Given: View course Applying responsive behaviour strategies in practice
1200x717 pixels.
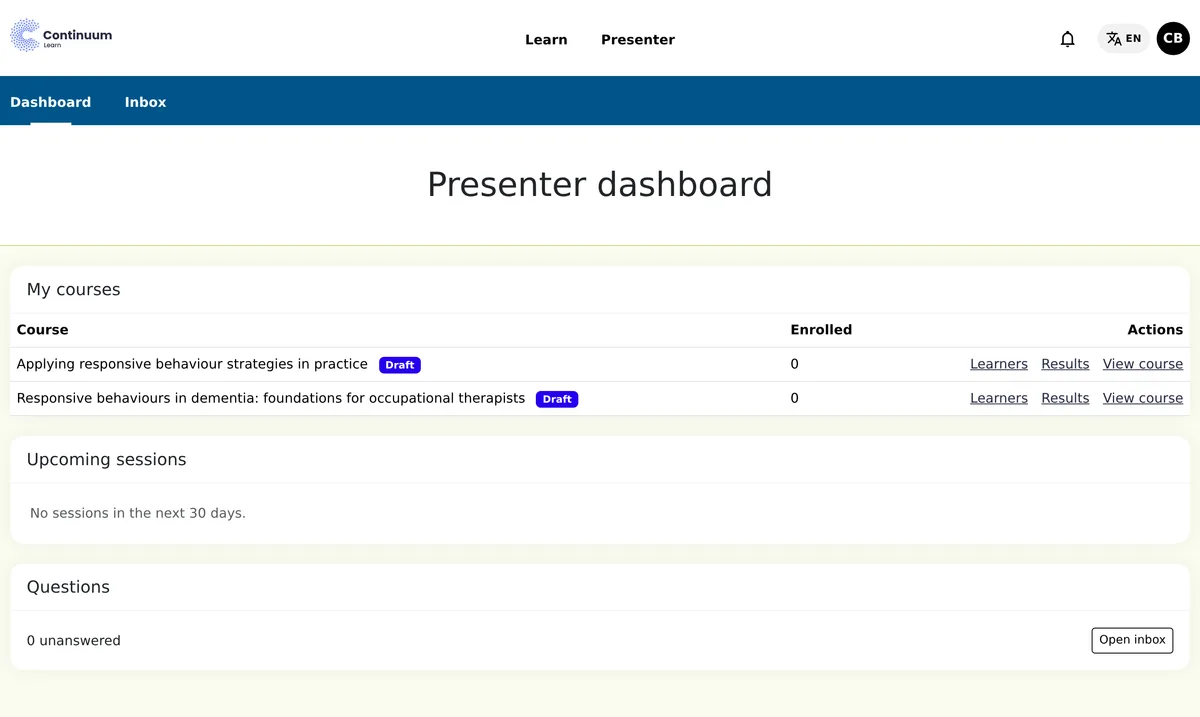Looking at the screenshot, I should click(1143, 364).
